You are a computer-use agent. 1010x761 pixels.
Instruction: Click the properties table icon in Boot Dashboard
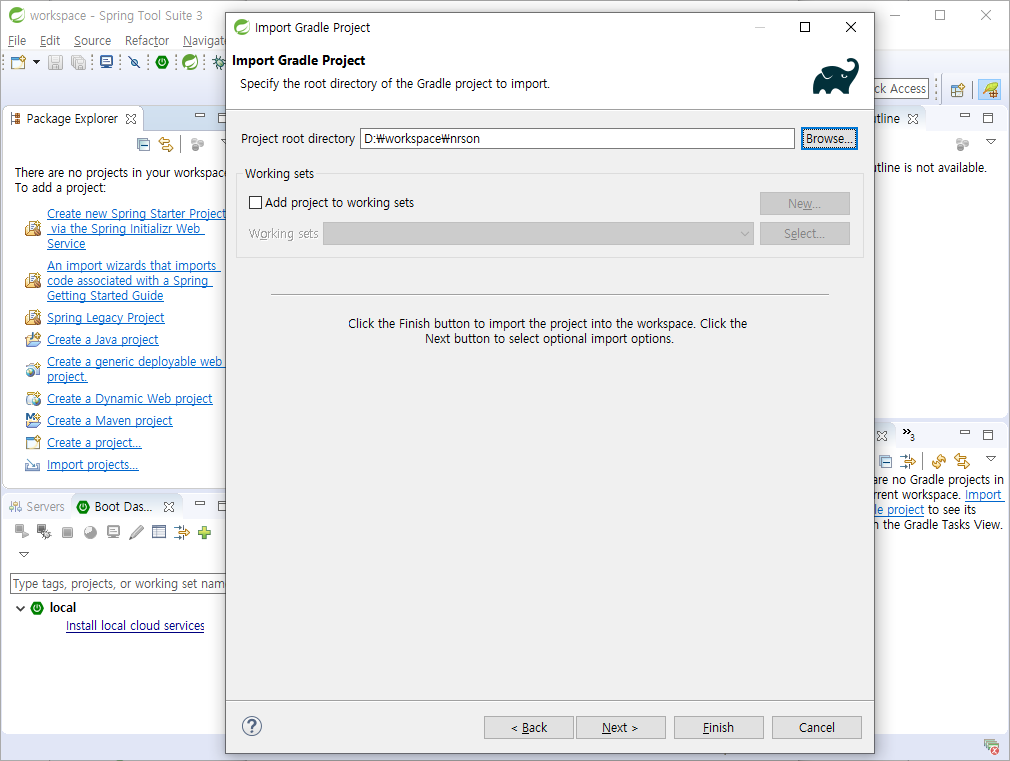tap(159, 532)
